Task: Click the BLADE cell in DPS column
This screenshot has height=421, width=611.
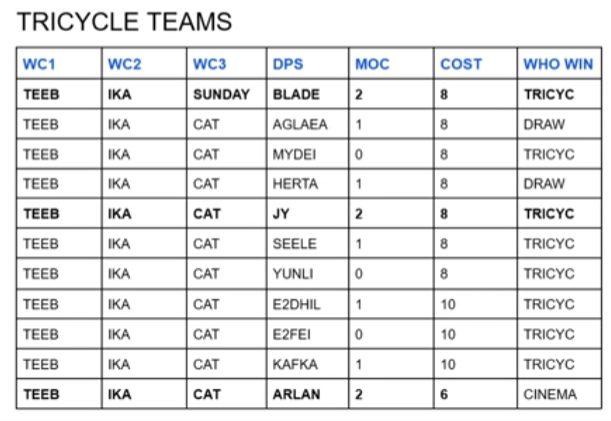Action: point(308,94)
